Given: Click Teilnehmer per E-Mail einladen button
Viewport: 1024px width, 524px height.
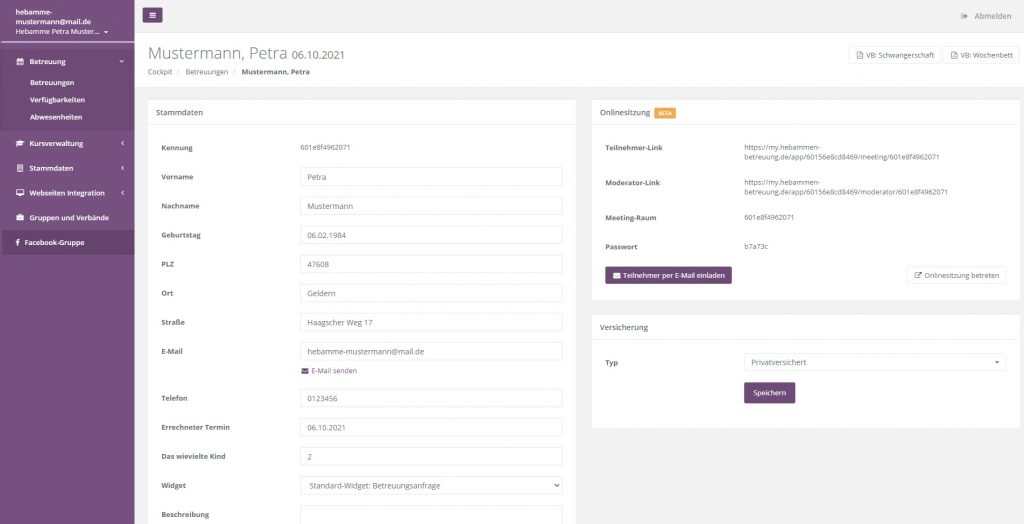Looking at the screenshot, I should click(668, 275).
